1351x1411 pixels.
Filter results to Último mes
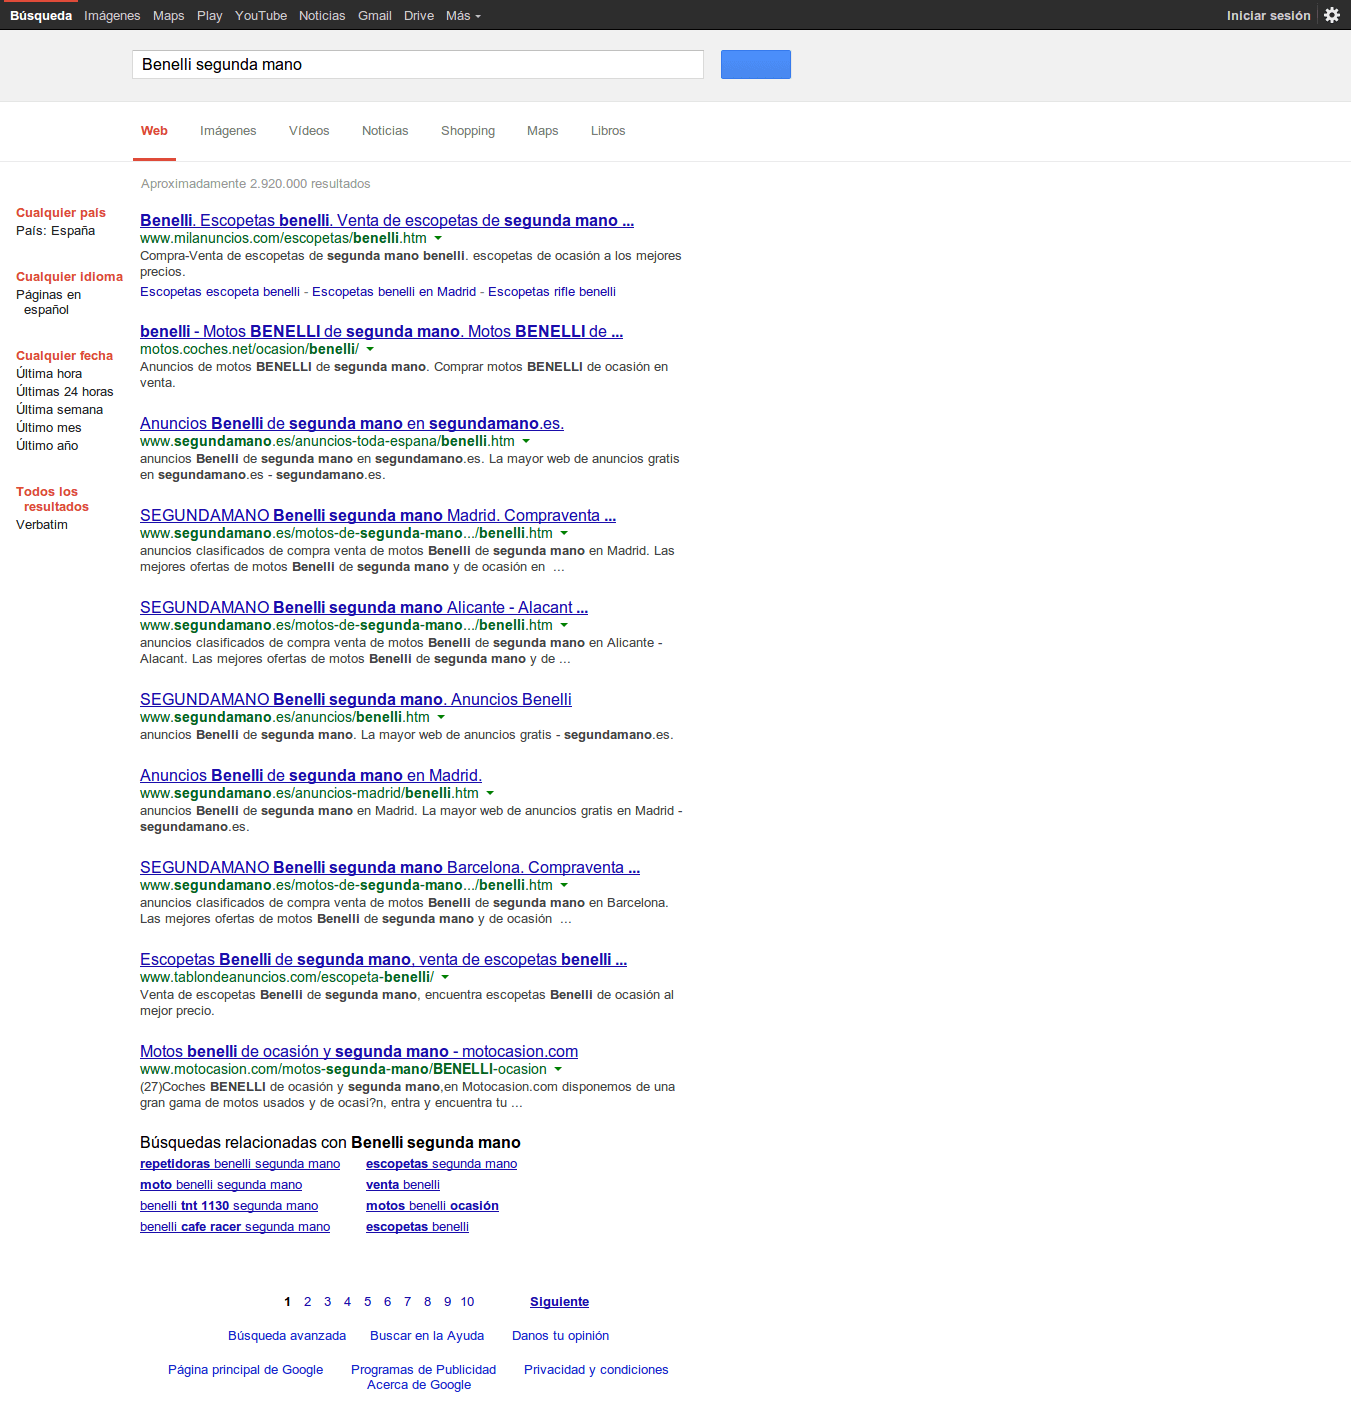49,428
